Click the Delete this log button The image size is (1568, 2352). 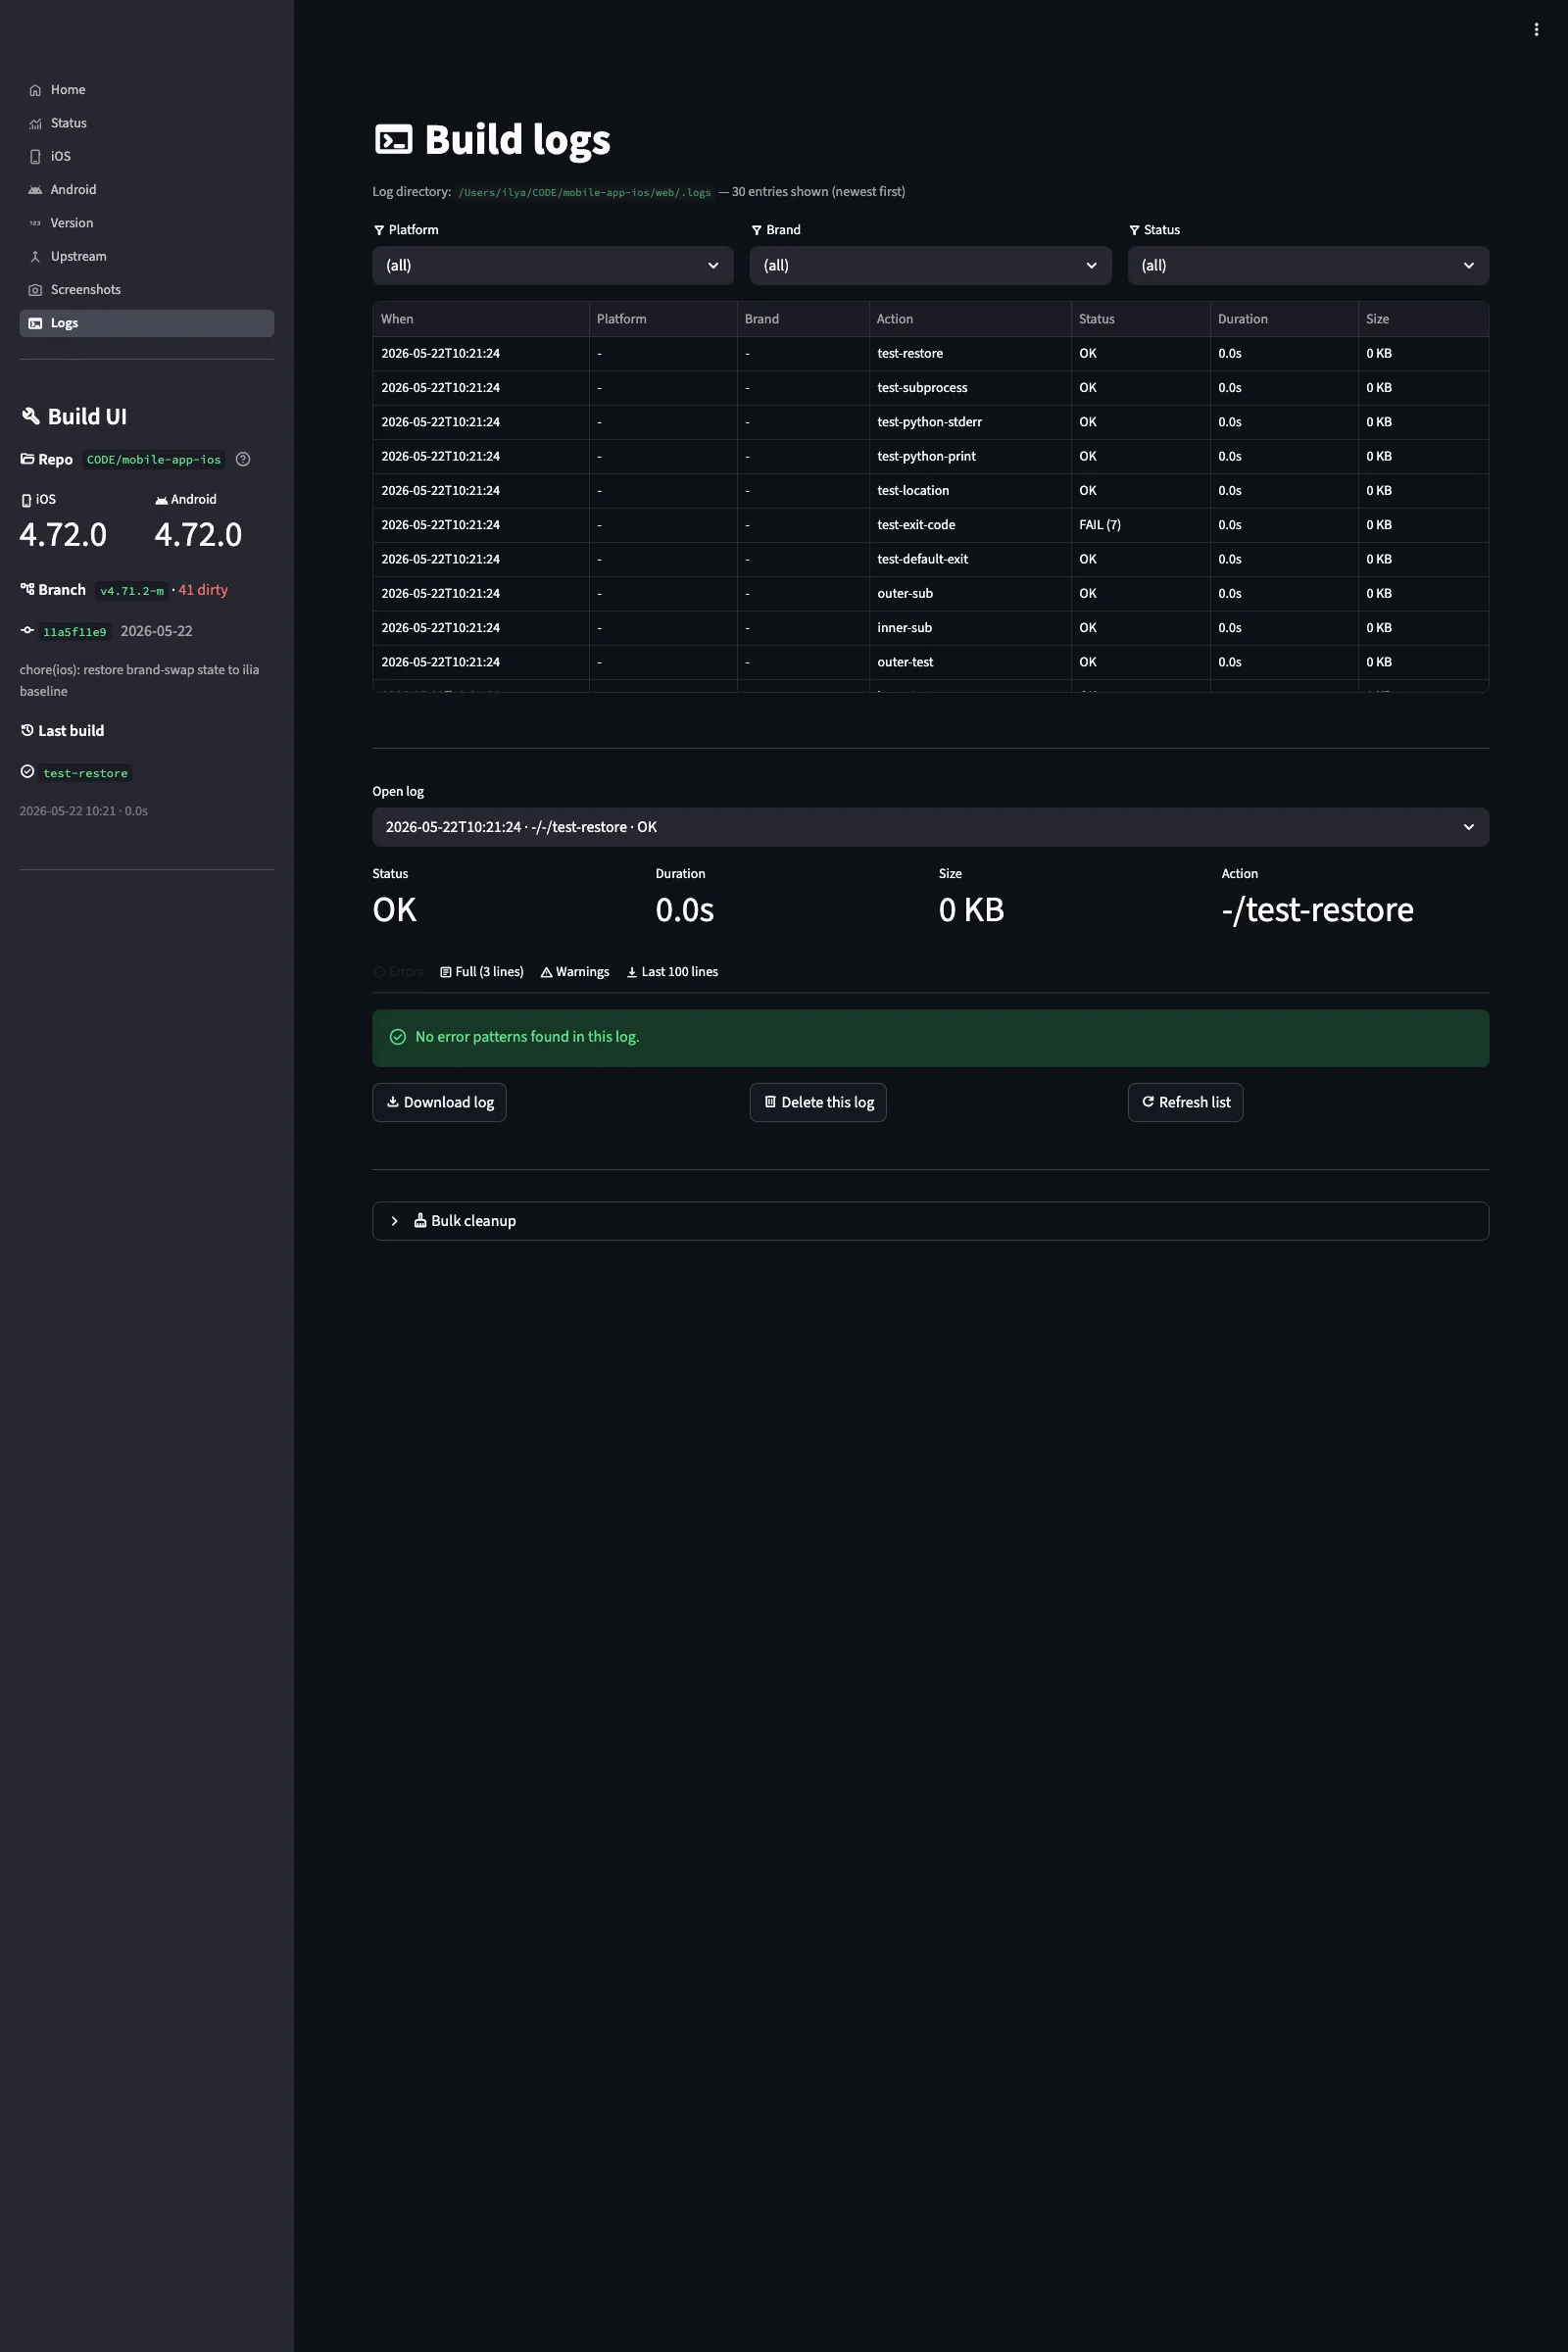pos(818,1102)
